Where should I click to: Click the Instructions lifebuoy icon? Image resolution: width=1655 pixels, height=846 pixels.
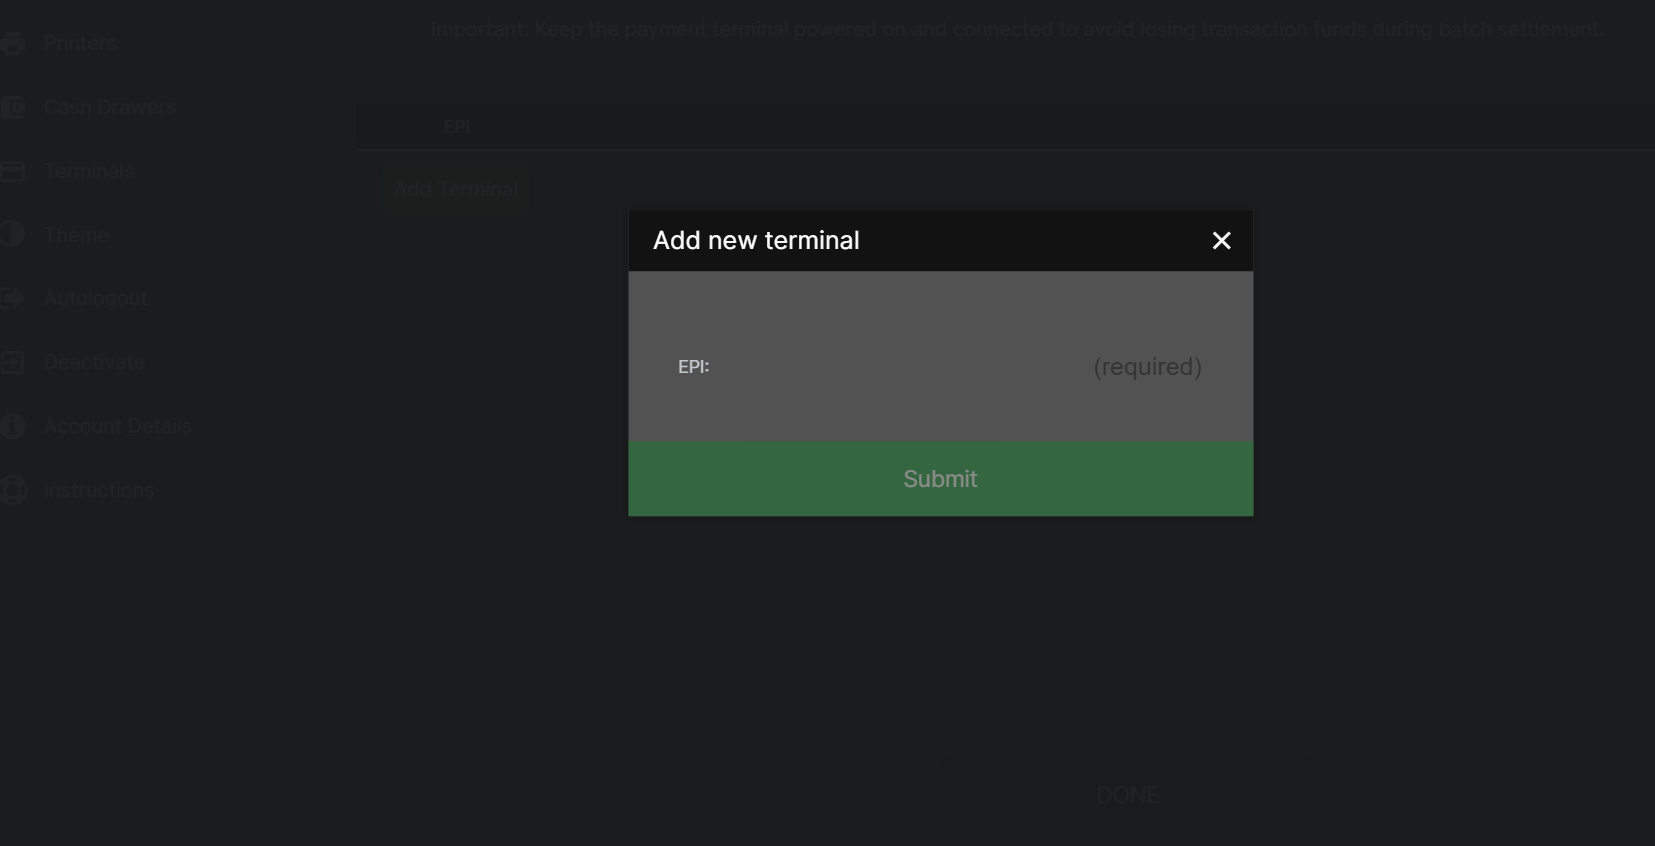click(x=12, y=490)
